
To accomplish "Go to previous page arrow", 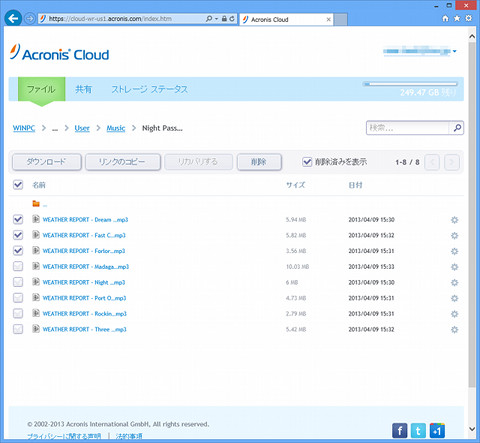I will (x=432, y=162).
